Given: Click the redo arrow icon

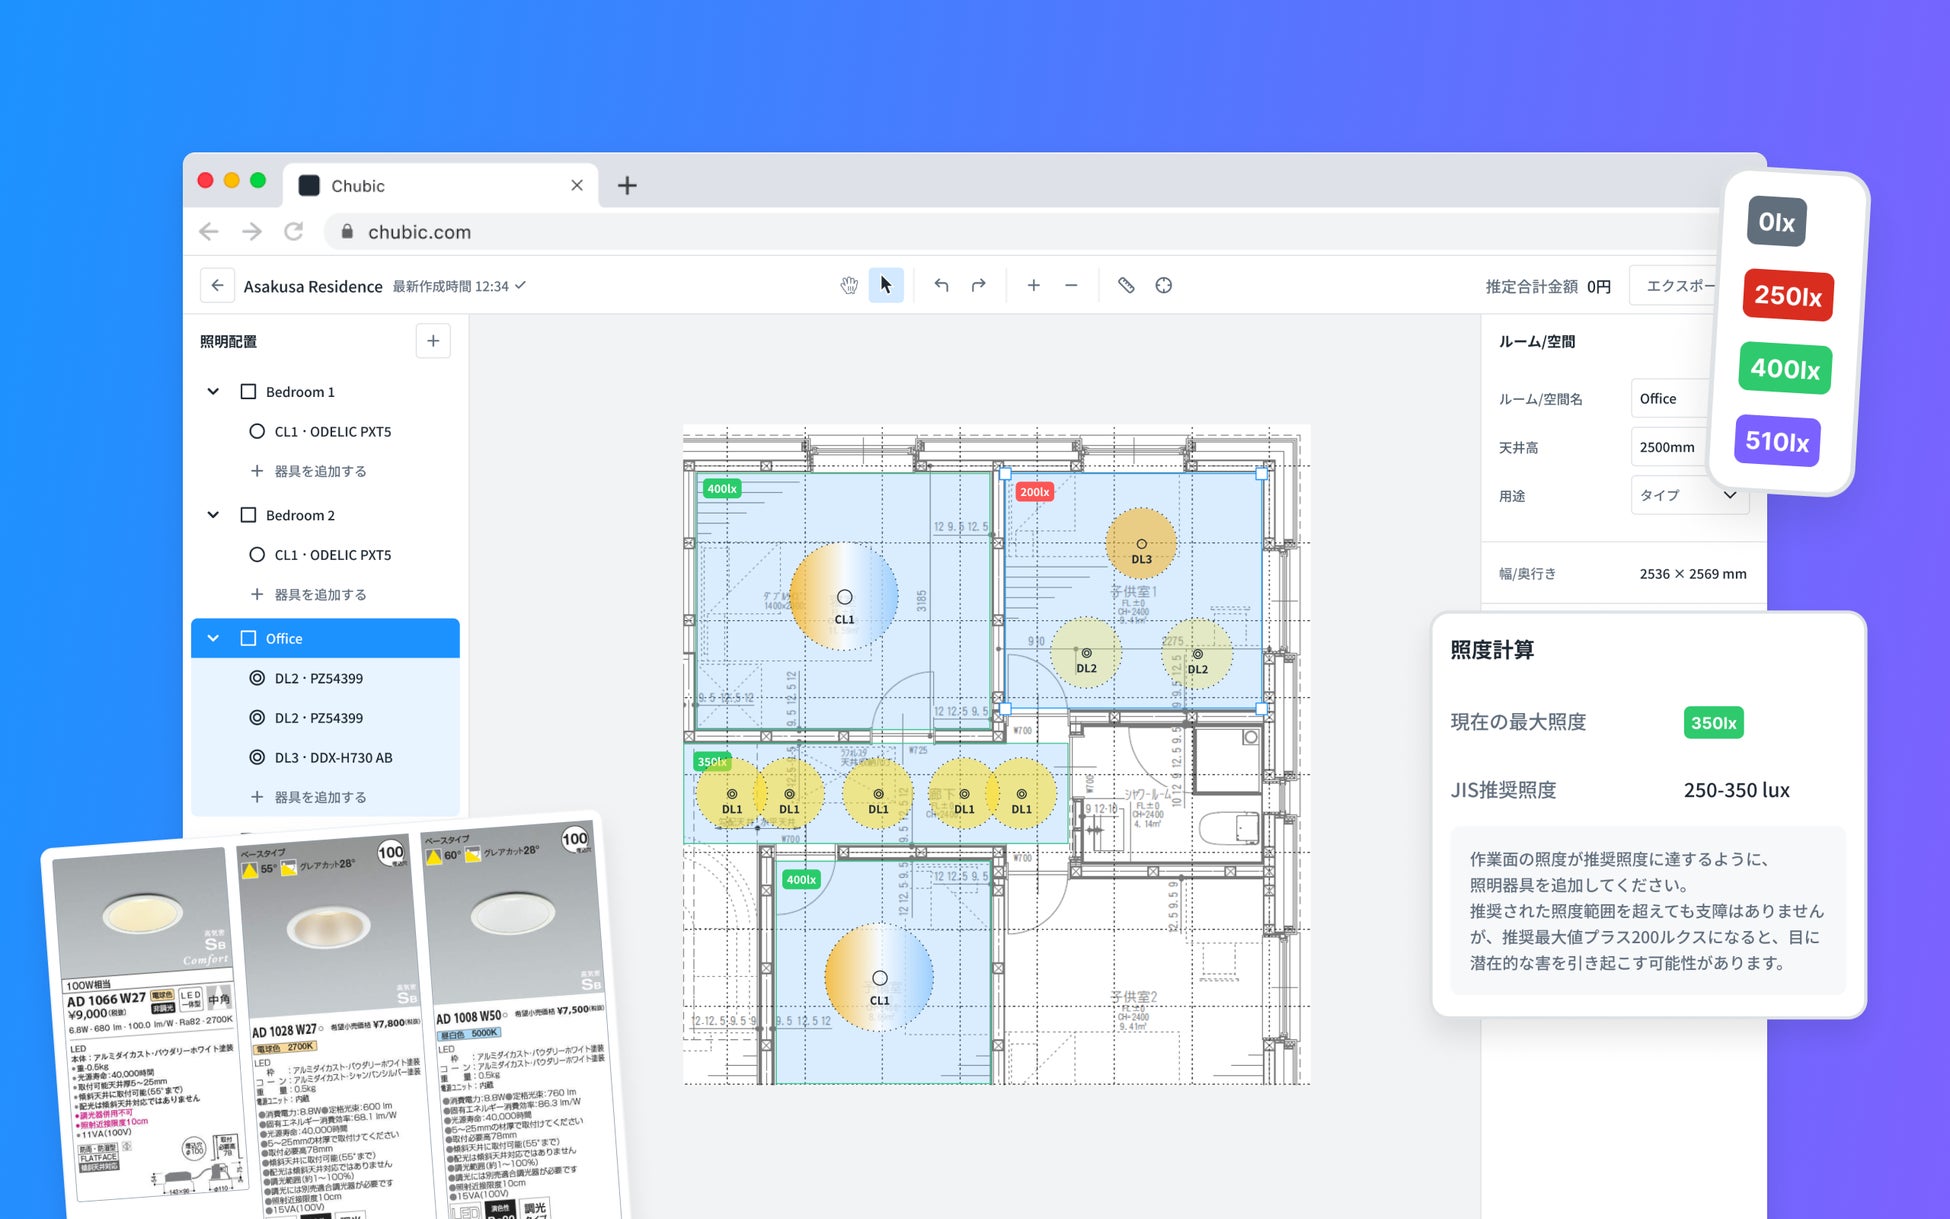Looking at the screenshot, I should [979, 286].
